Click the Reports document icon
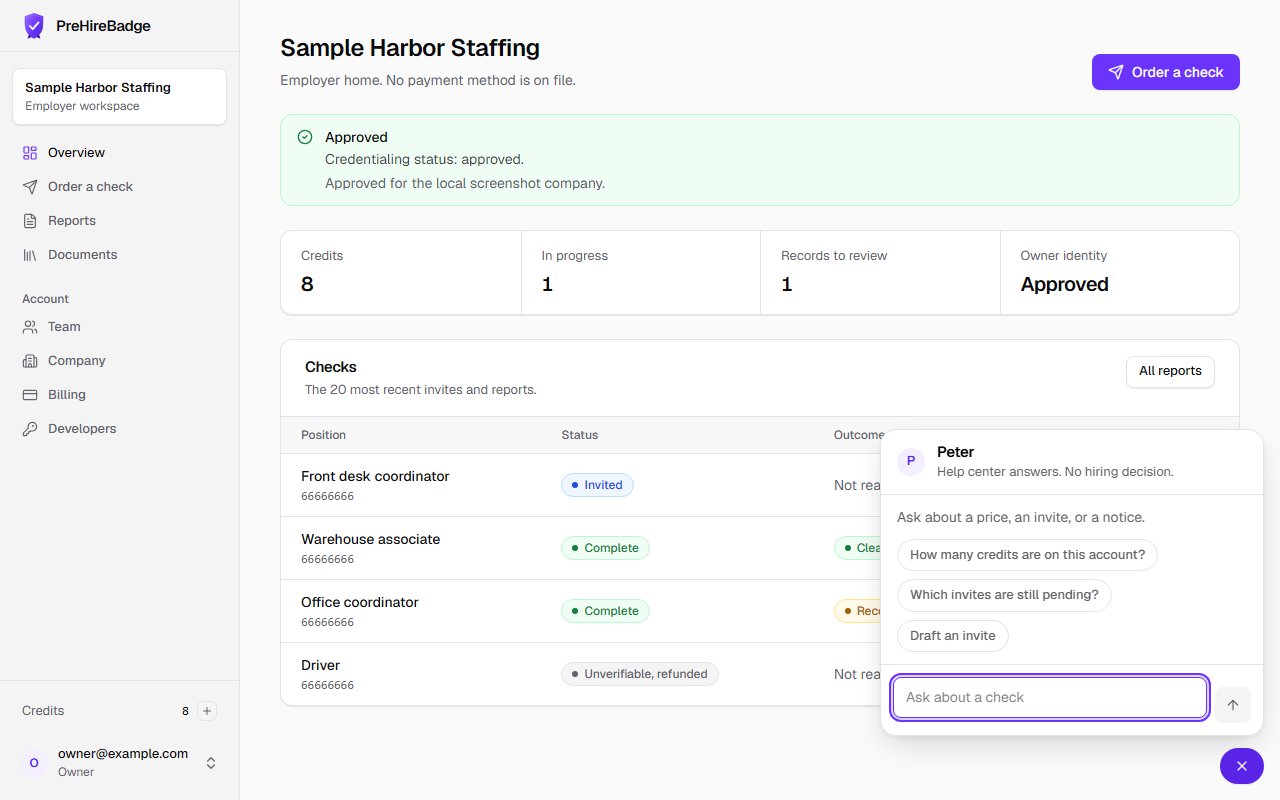Screen dimensions: 1280x800 pos(30,221)
